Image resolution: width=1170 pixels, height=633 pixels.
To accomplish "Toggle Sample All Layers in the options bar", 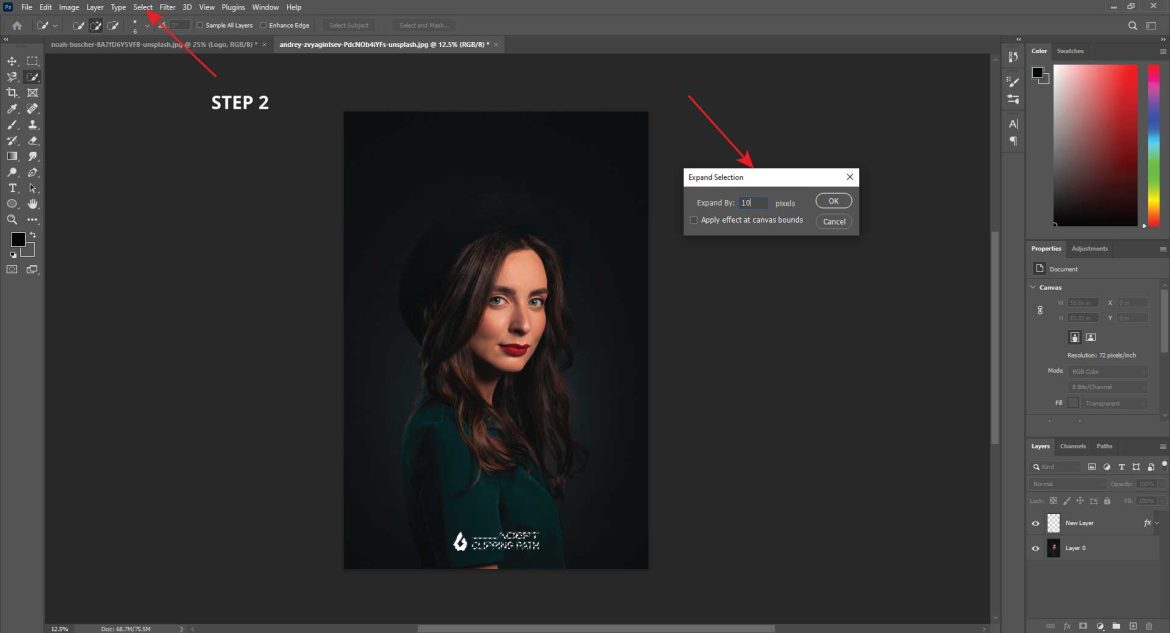I will pyautogui.click(x=200, y=25).
